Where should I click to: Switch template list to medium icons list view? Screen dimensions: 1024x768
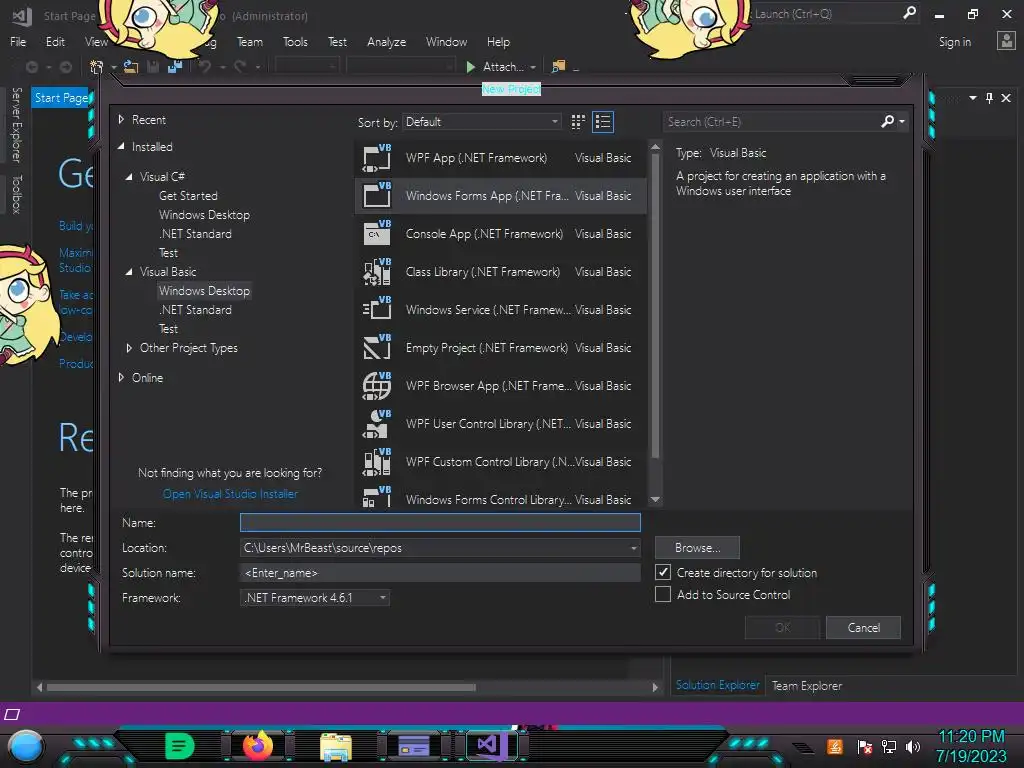603,122
